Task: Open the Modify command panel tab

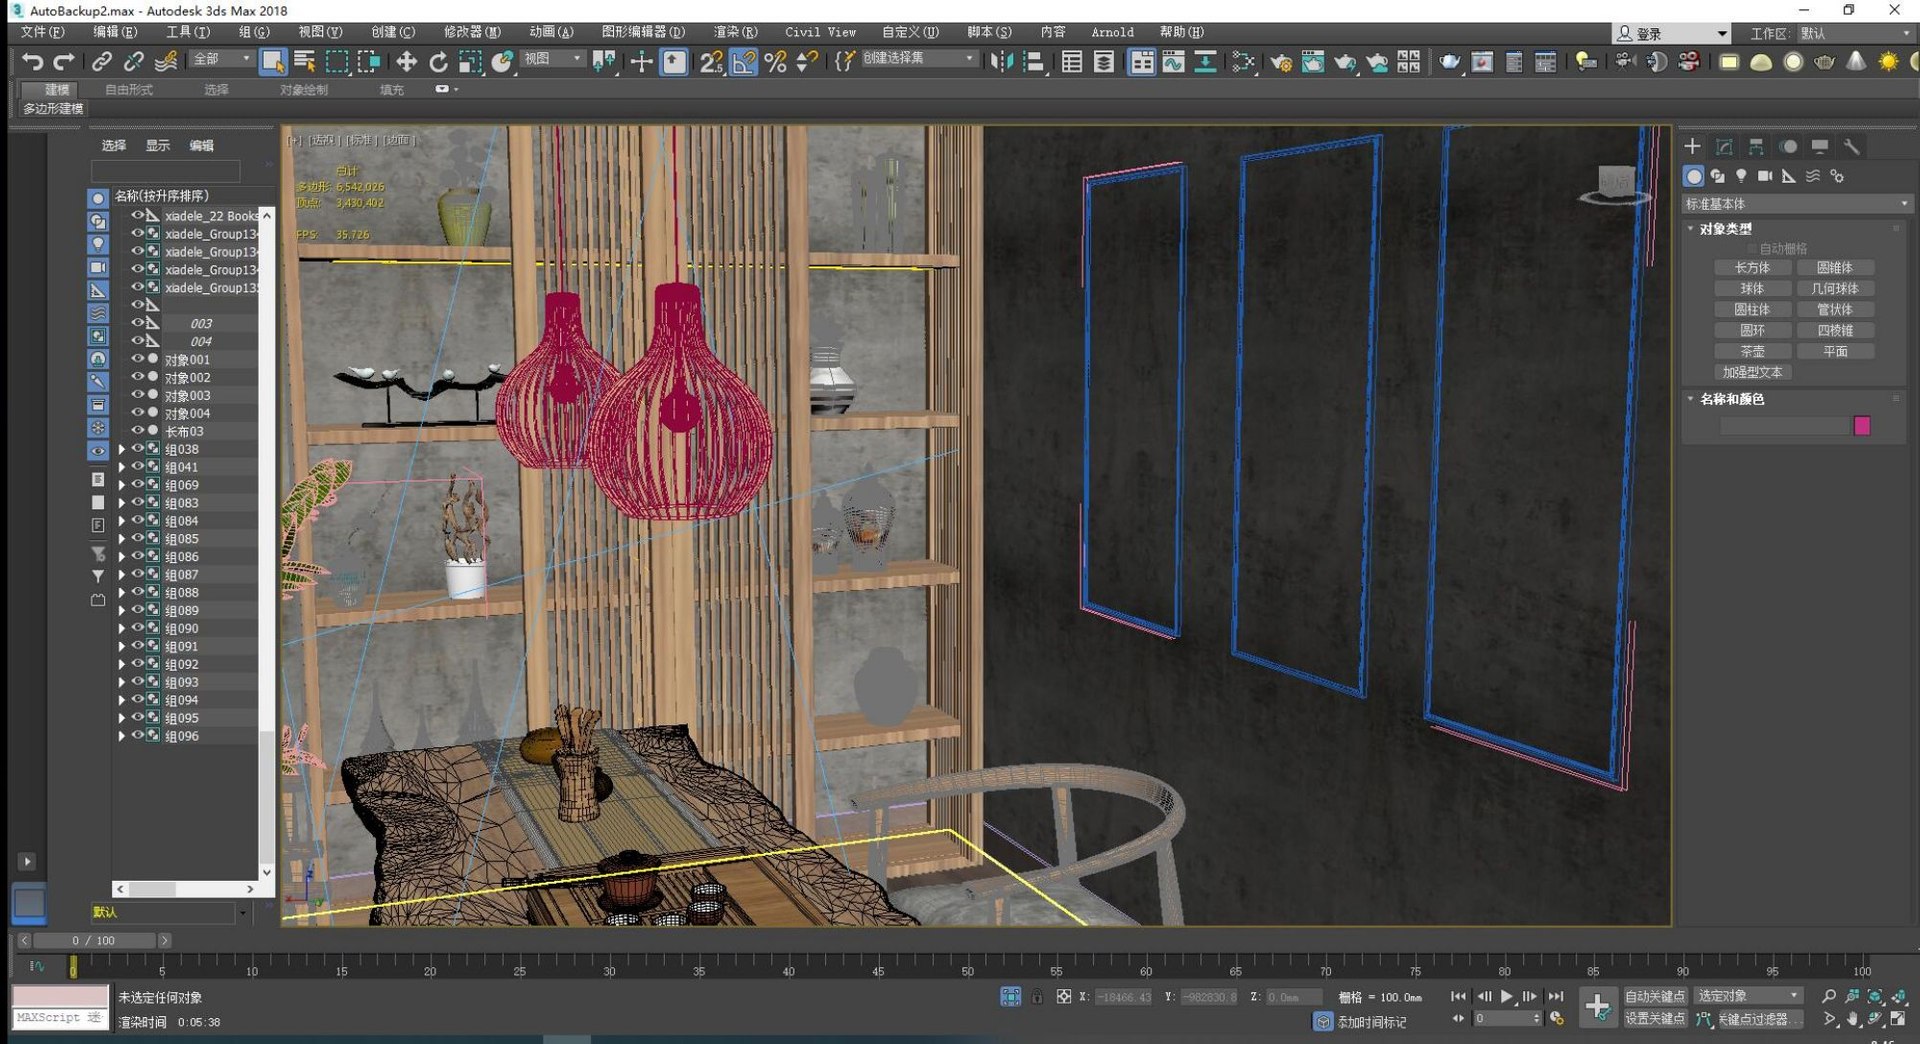Action: pos(1724,147)
